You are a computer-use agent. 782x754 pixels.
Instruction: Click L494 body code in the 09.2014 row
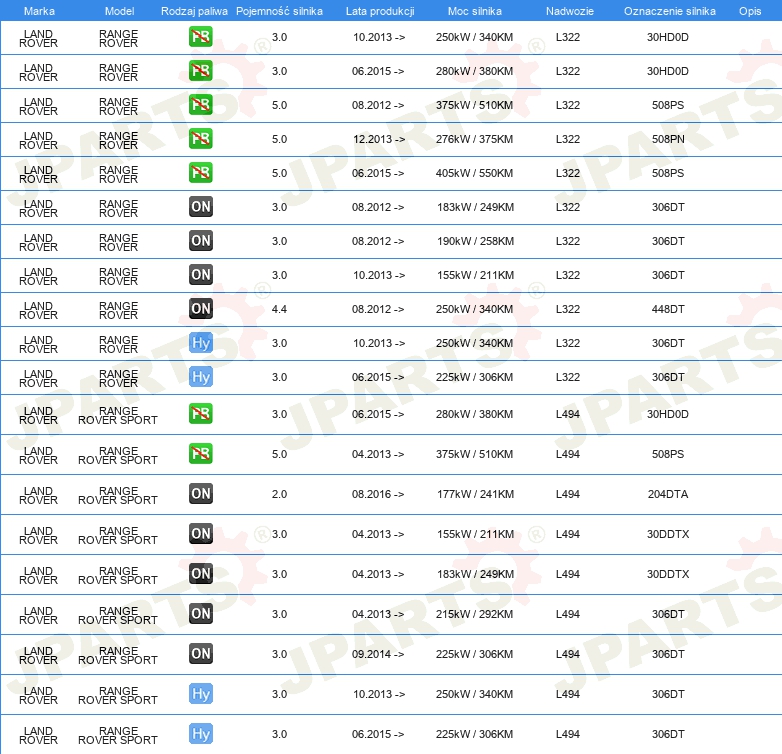tap(568, 654)
